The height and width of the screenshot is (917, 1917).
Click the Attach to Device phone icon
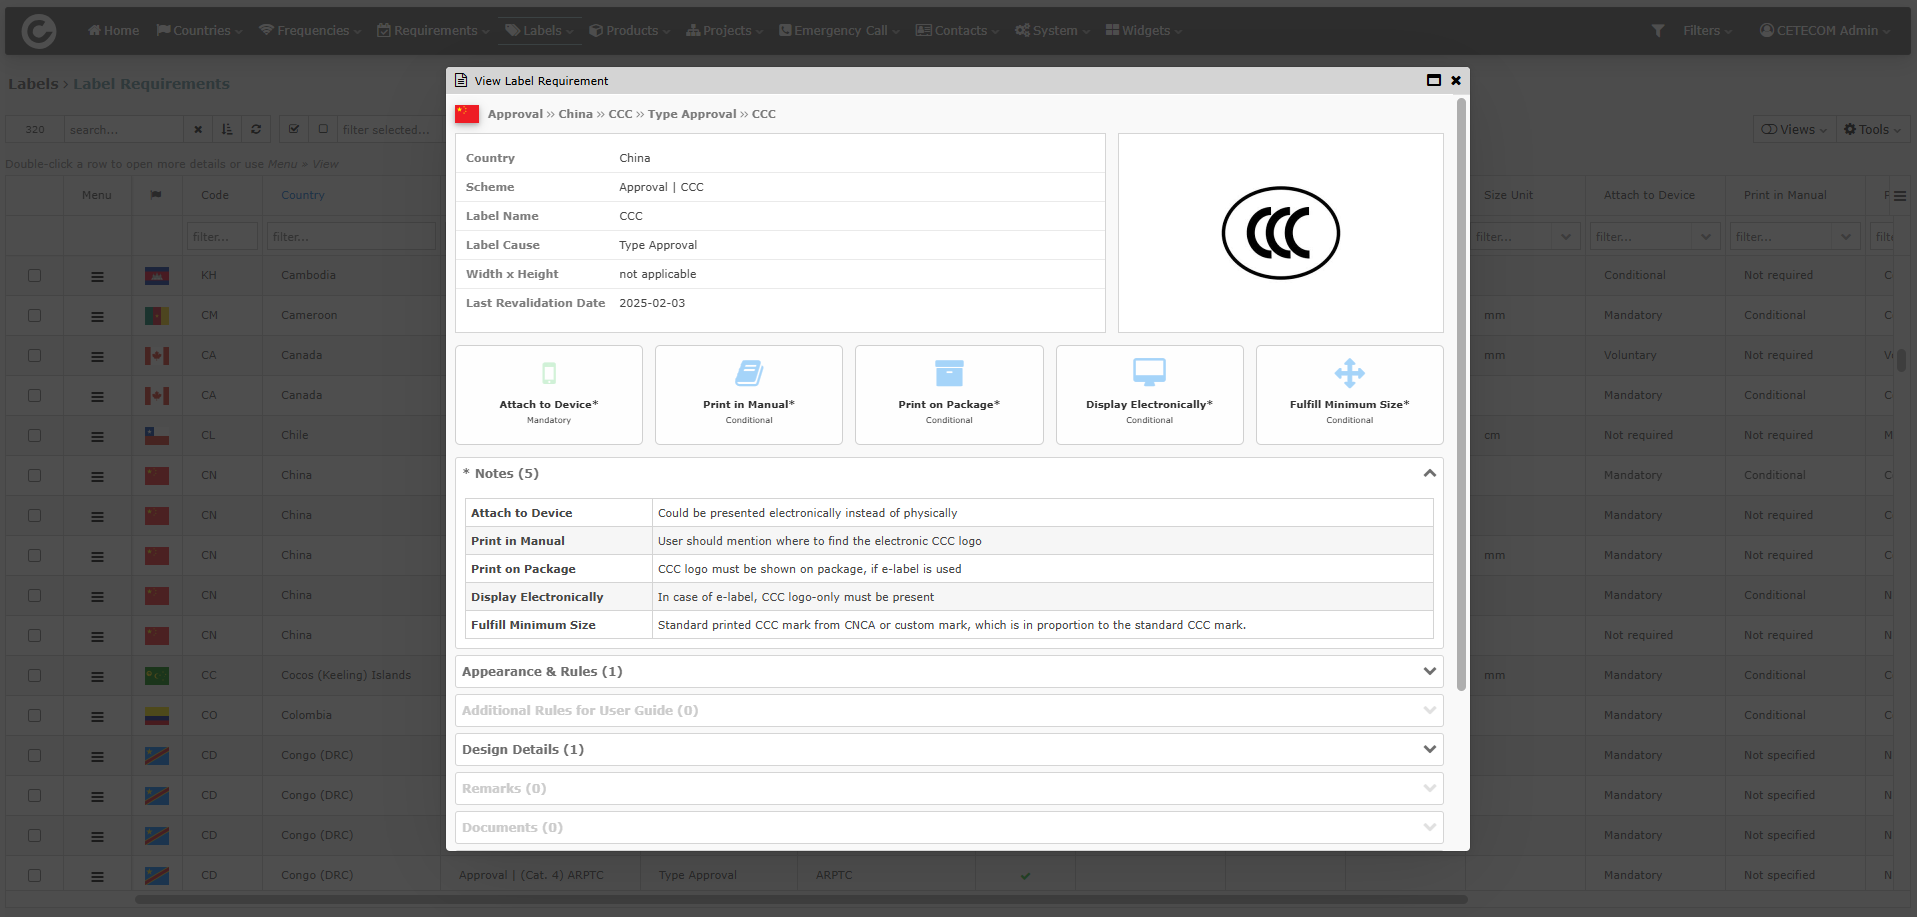coord(549,373)
